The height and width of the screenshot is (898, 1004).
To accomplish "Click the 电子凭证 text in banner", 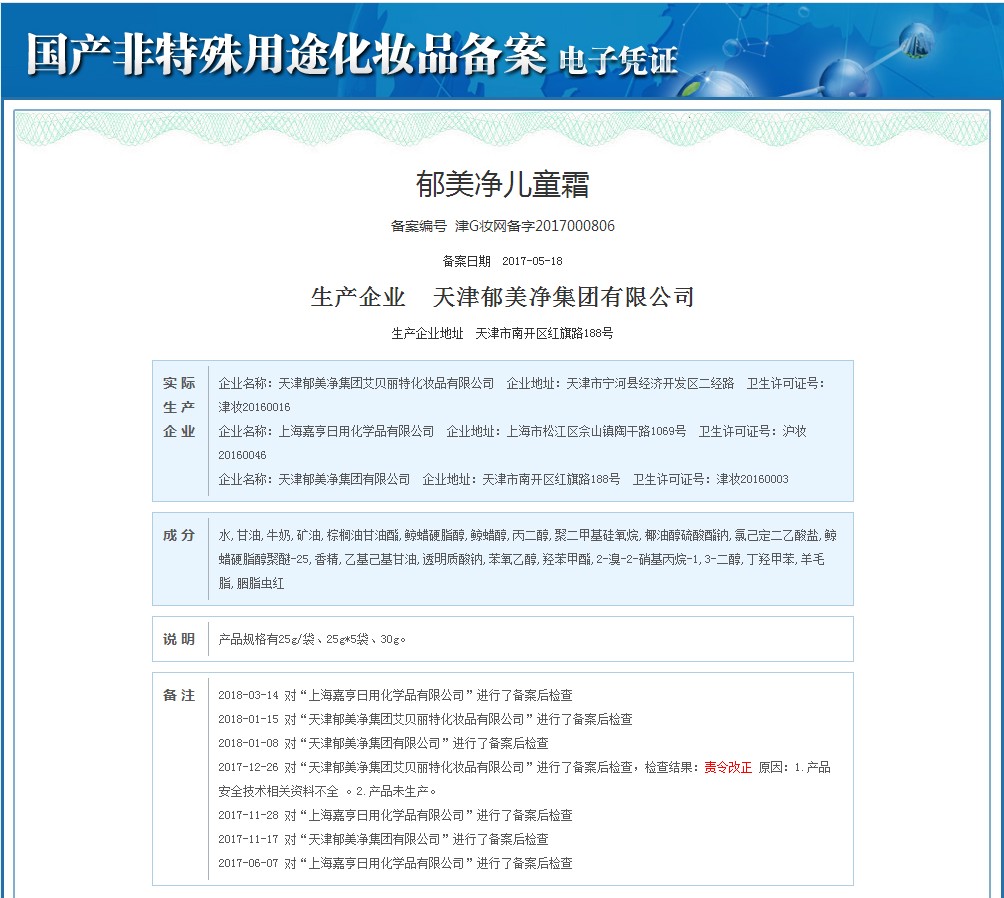I will point(618,61).
